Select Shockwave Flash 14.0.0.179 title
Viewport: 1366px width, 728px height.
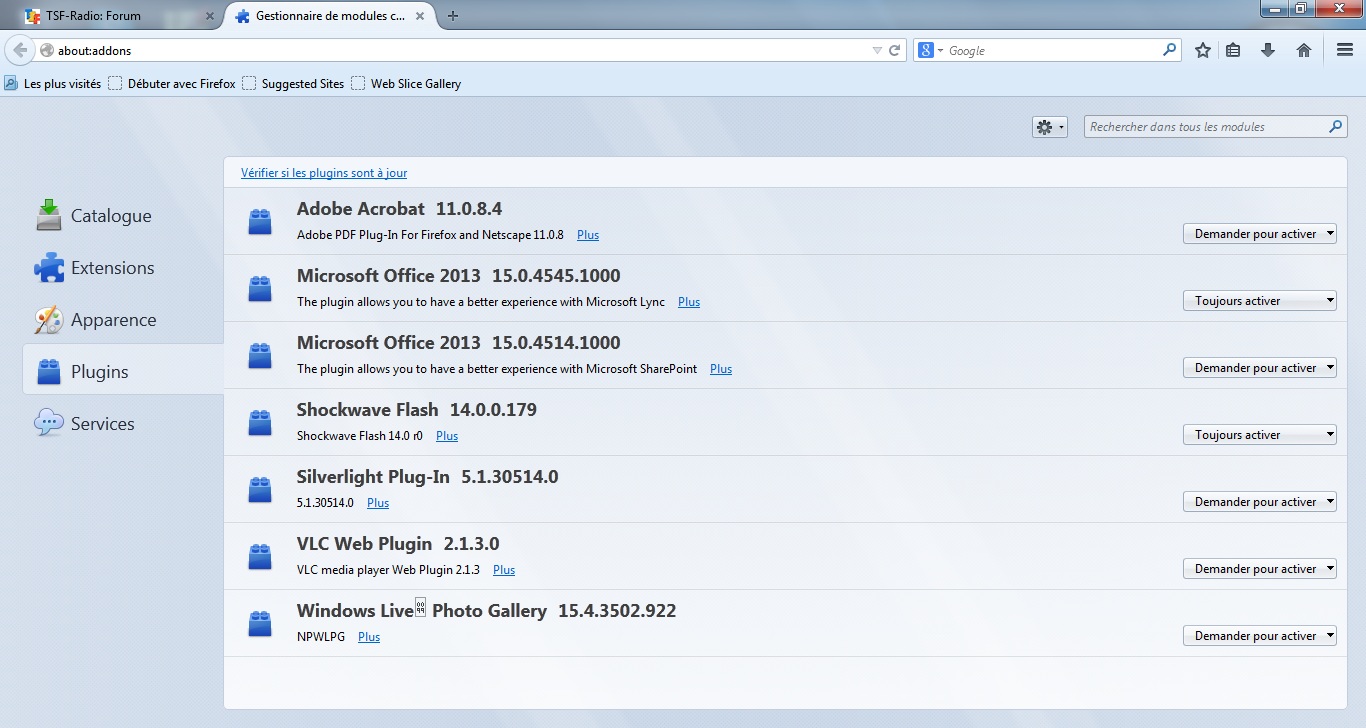(x=417, y=410)
